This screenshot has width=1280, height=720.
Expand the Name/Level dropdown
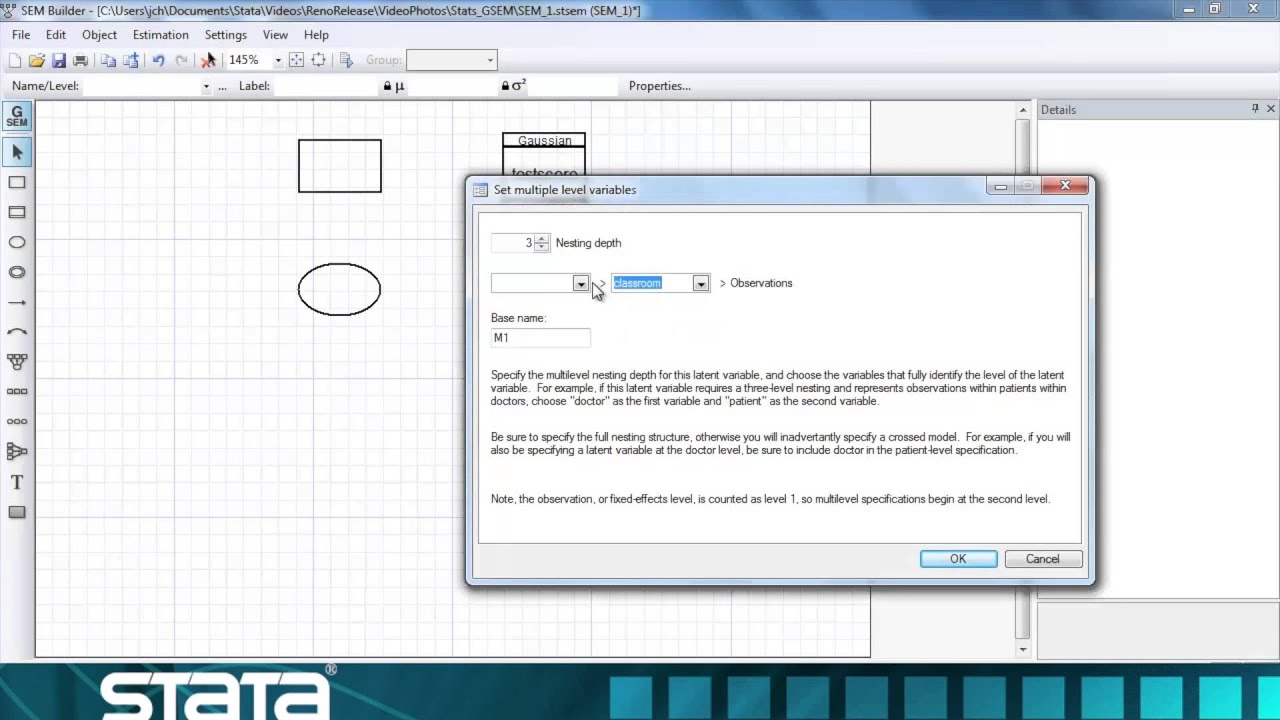(206, 86)
